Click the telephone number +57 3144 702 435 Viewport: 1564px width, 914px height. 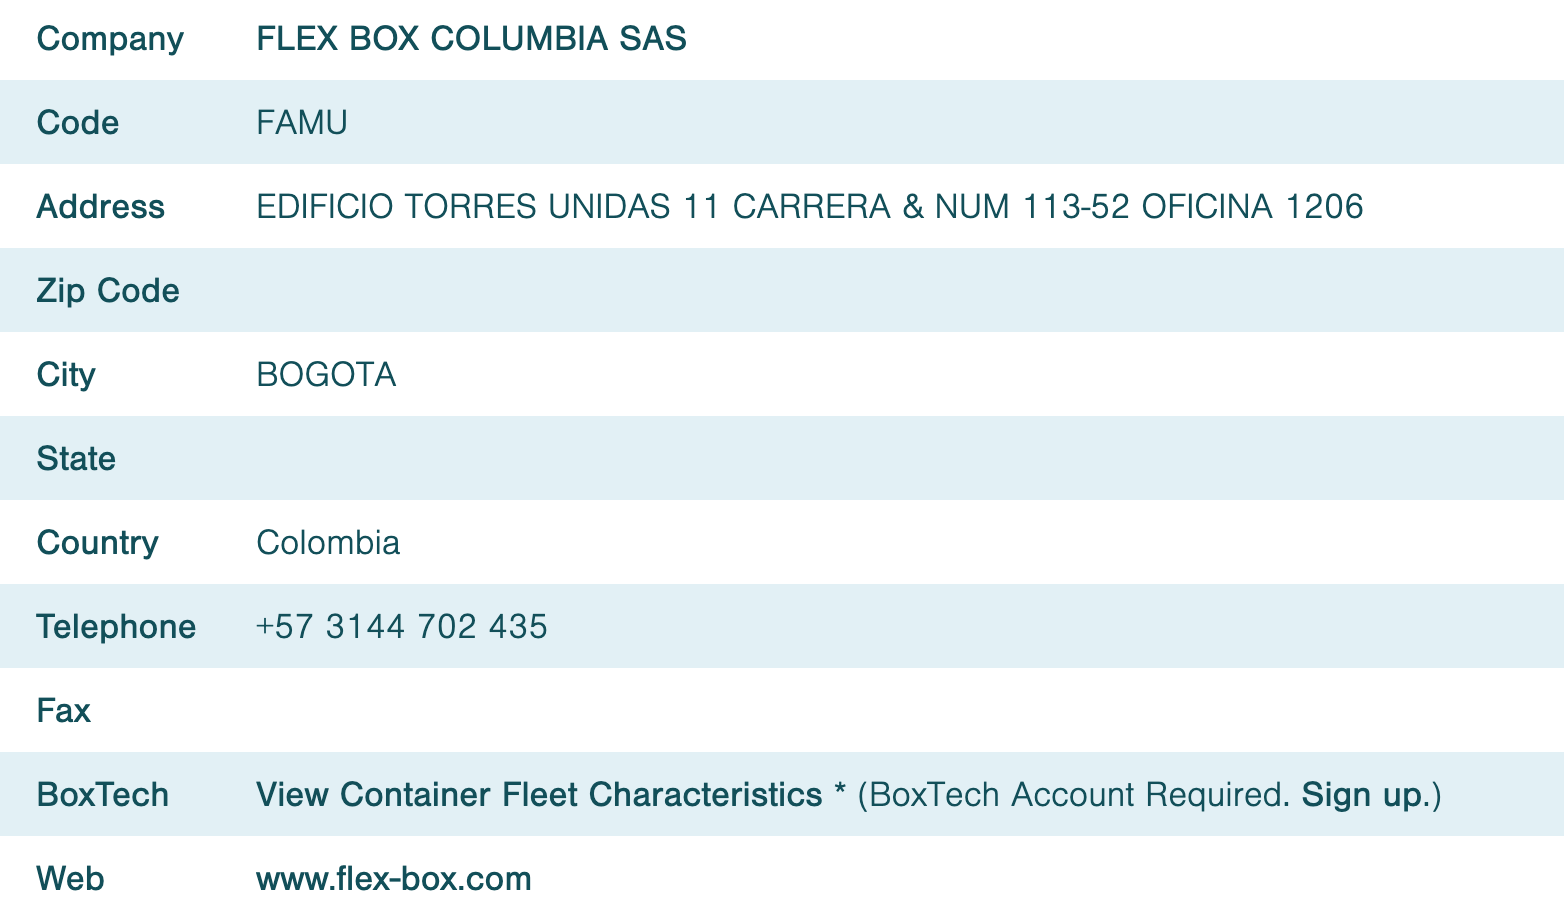point(401,626)
